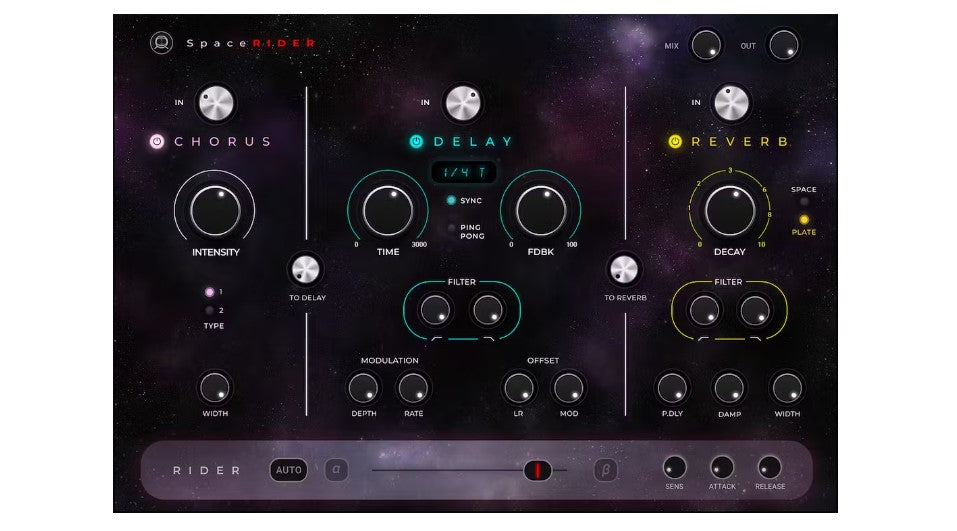Viewport: 957px width, 531px height.
Task: Click the modulation RATE knob
Action: pyautogui.click(x=413, y=388)
